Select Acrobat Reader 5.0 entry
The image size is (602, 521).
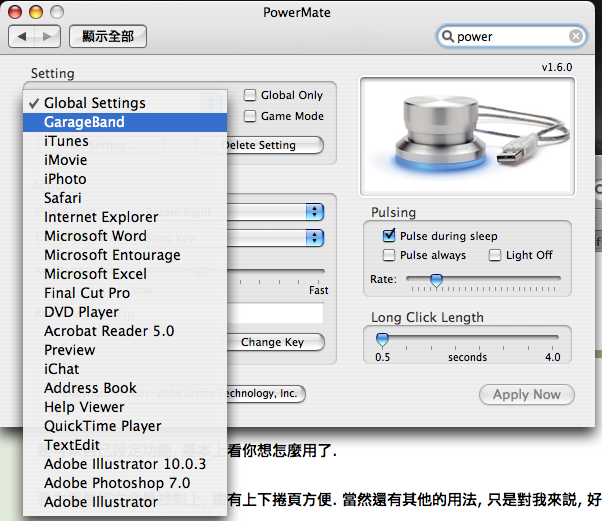pos(125,331)
